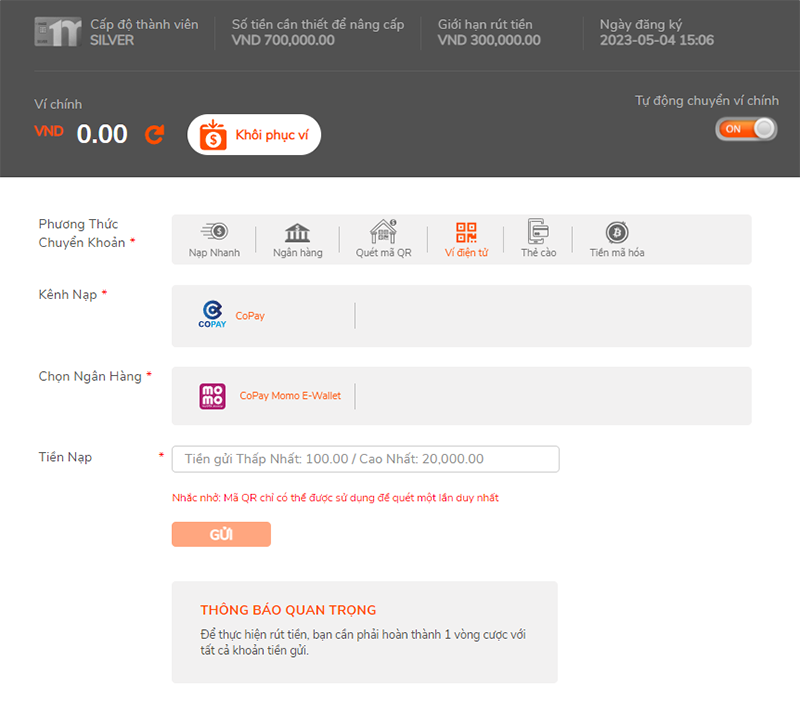Switch to the Ngân hàng tab label

tap(297, 253)
